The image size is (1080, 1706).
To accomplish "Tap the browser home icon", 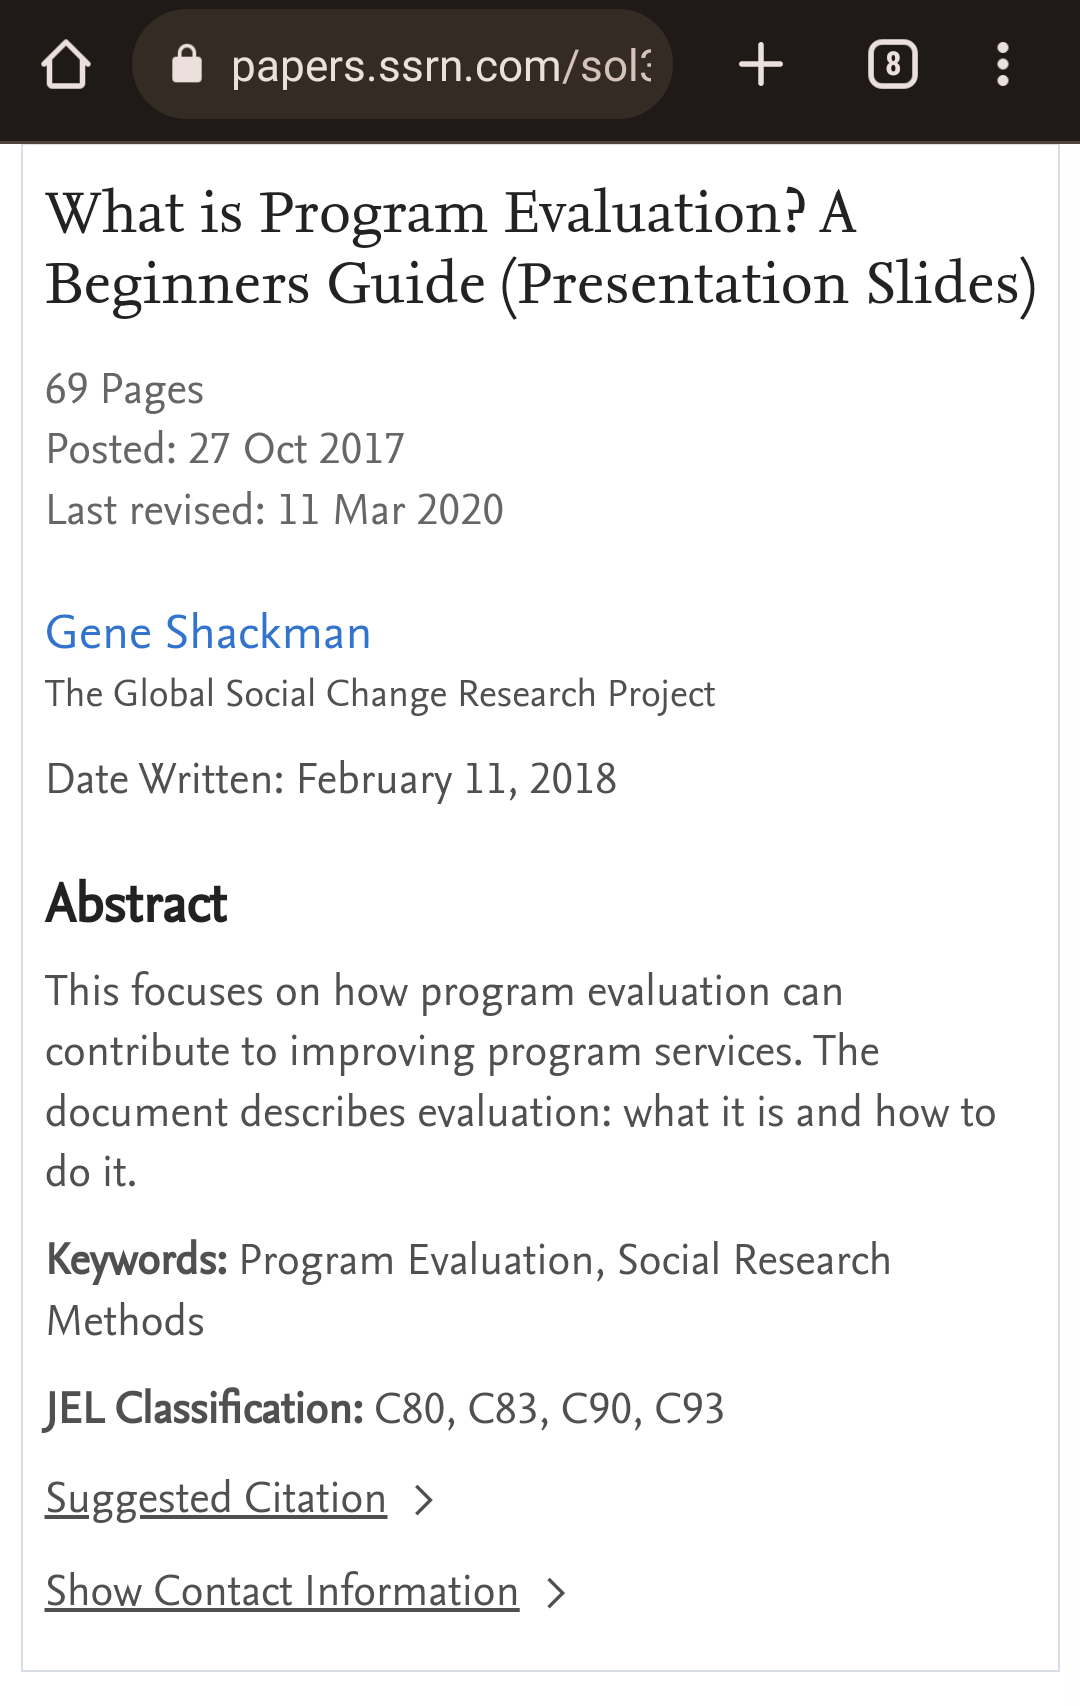I will click(x=66, y=66).
